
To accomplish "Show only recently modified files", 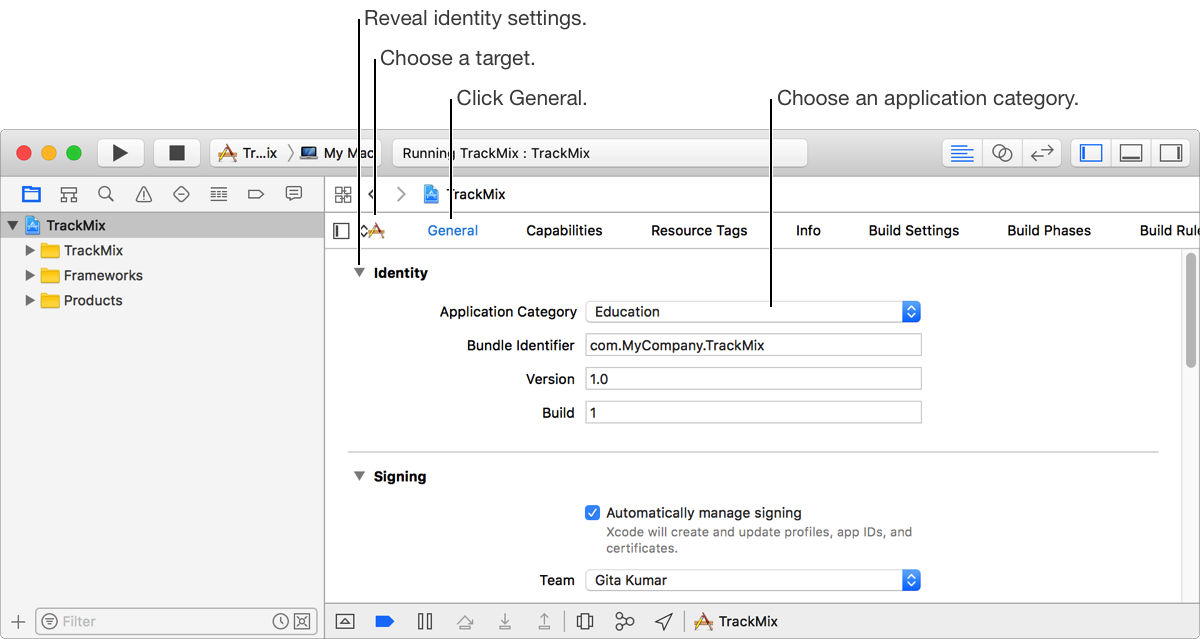I will click(x=281, y=622).
